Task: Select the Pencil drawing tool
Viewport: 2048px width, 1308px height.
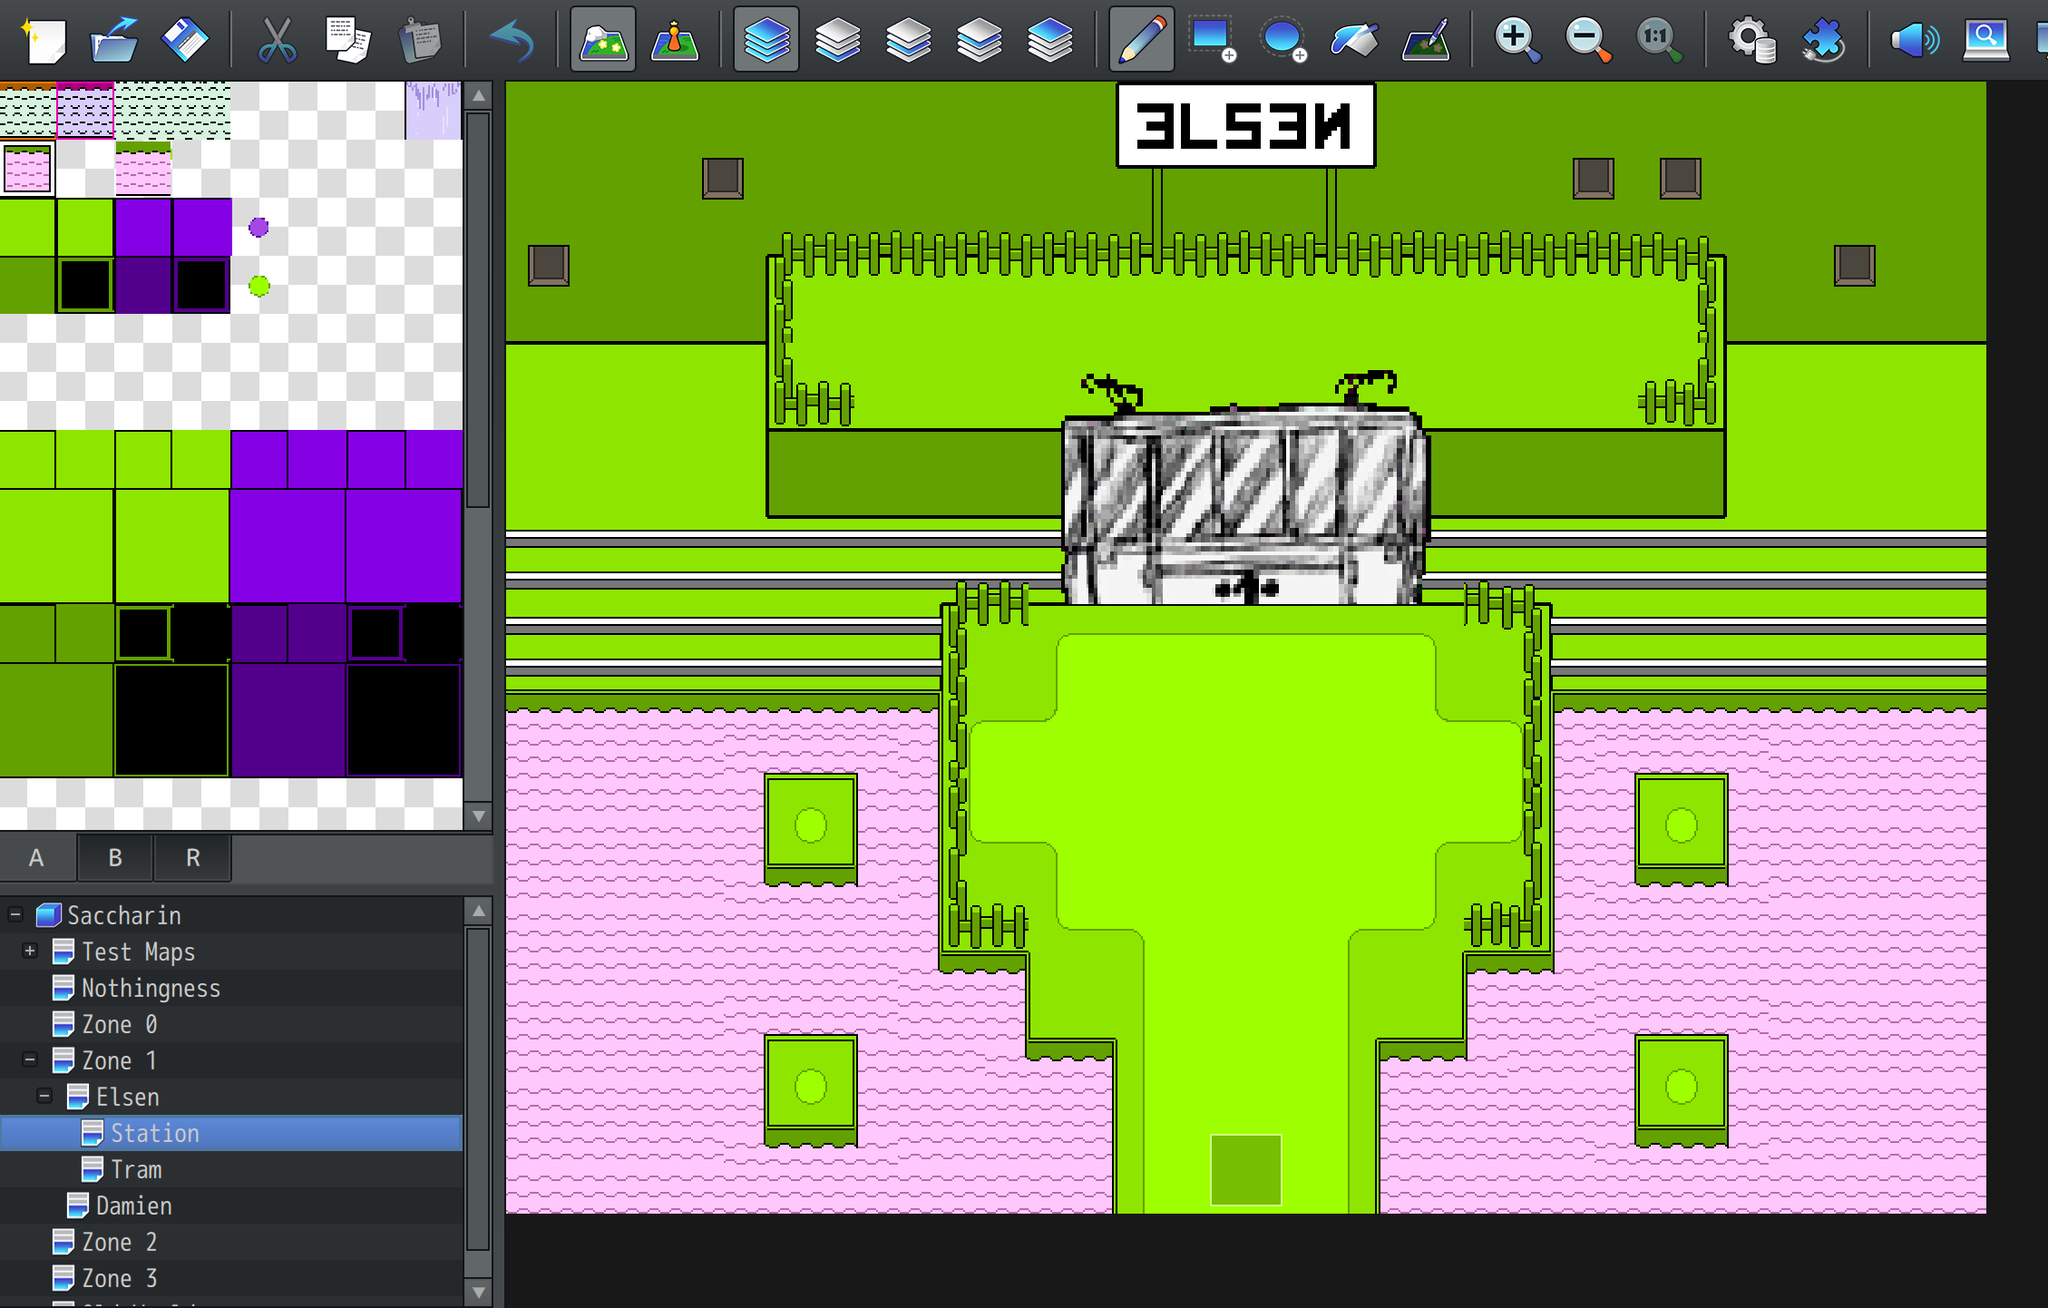Action: pyautogui.click(x=1140, y=40)
